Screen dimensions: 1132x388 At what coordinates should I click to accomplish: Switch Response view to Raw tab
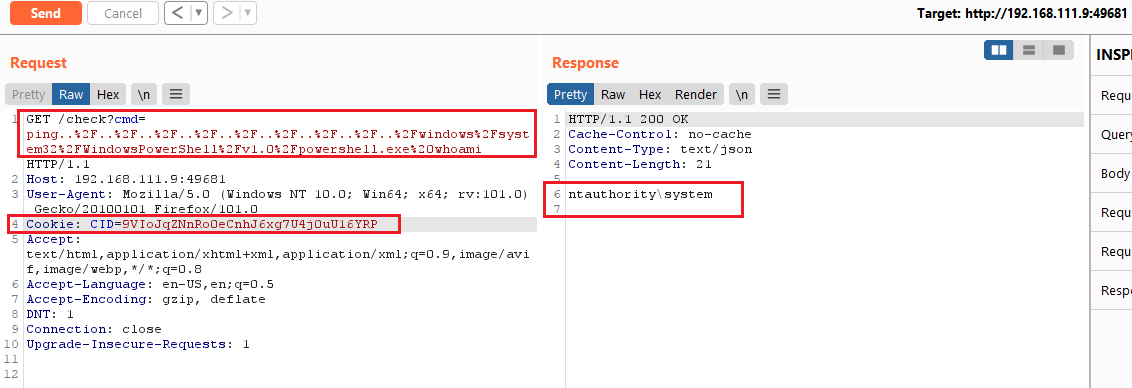pyautogui.click(x=613, y=94)
